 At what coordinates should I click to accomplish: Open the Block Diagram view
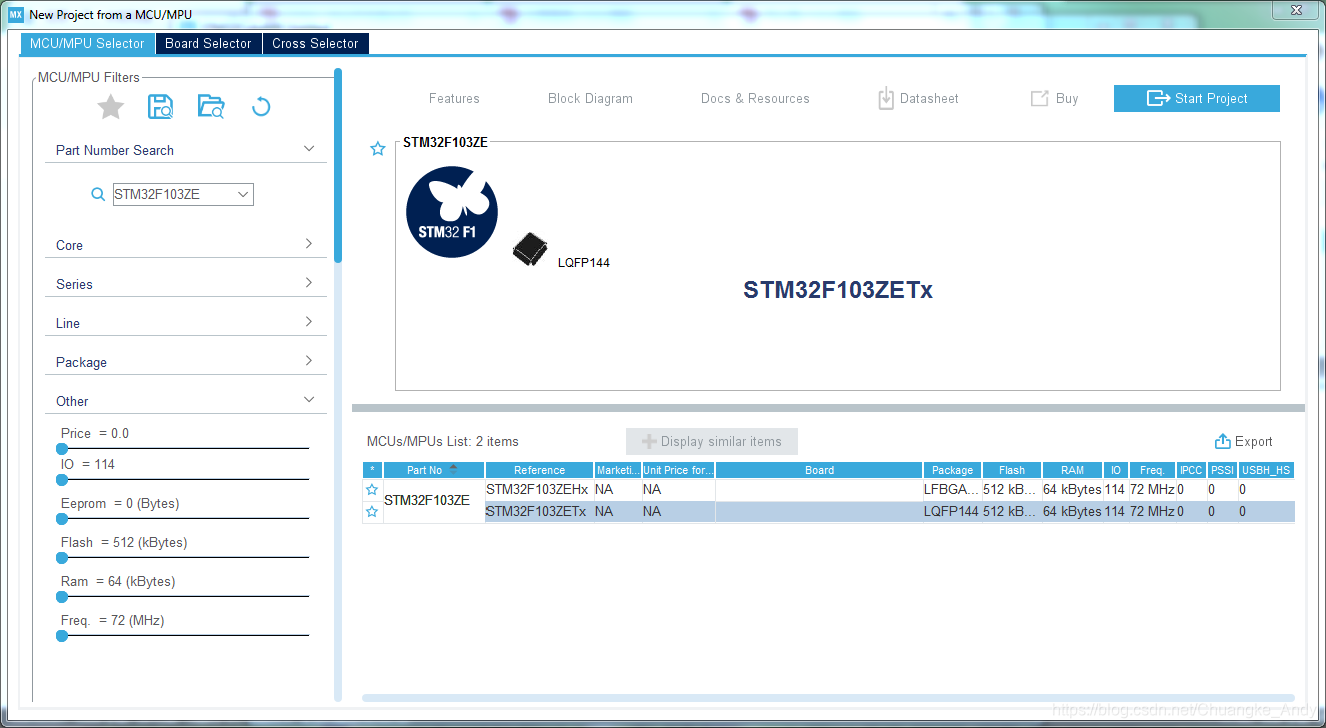click(590, 98)
